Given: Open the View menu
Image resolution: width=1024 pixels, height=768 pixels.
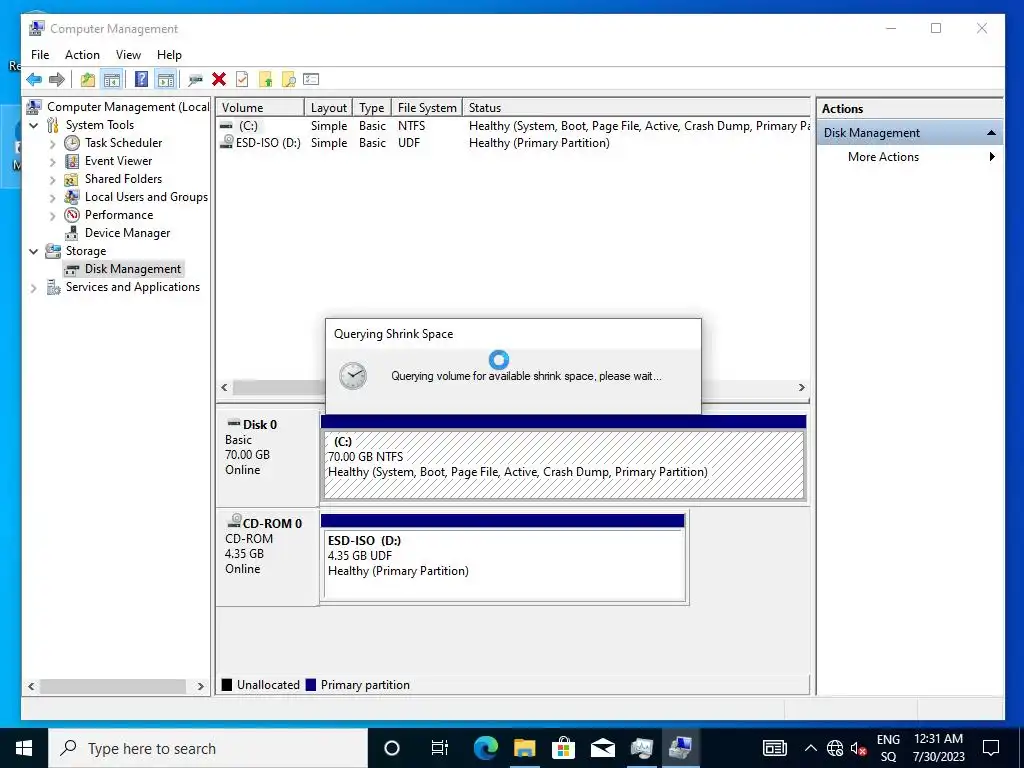Looking at the screenshot, I should point(129,55).
